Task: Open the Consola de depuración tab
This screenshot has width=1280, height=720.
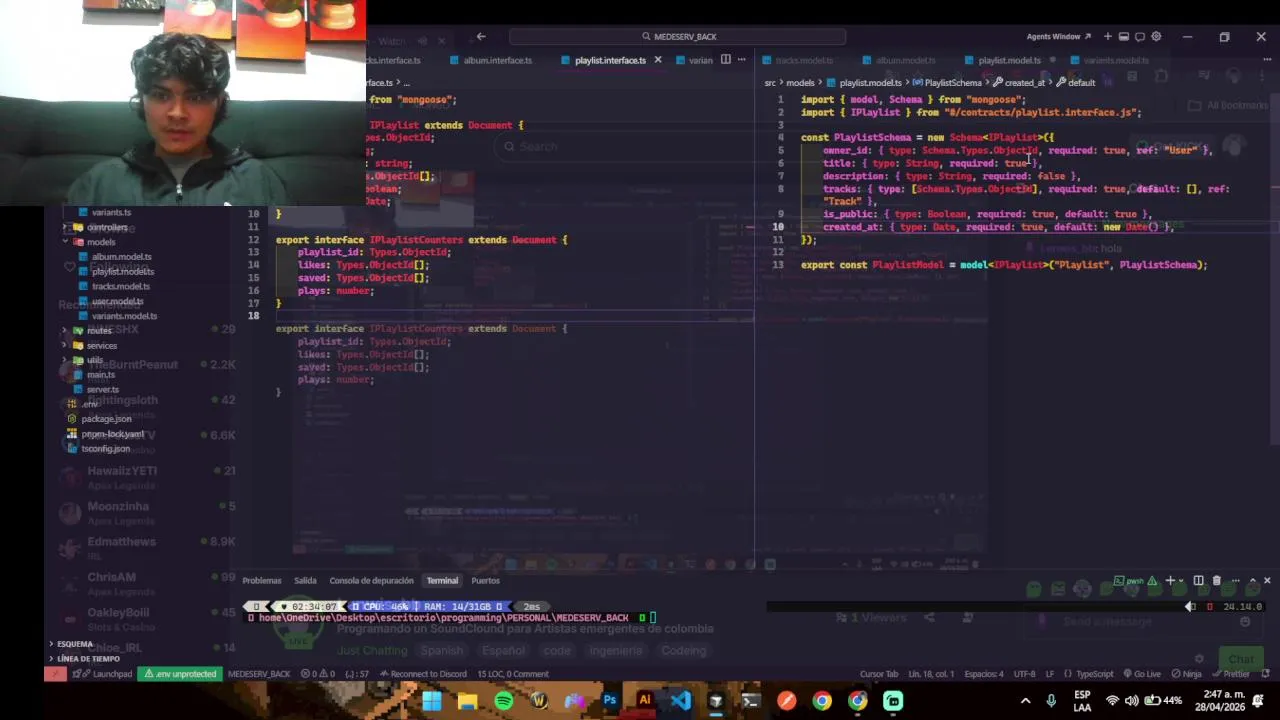Action: click(371, 581)
